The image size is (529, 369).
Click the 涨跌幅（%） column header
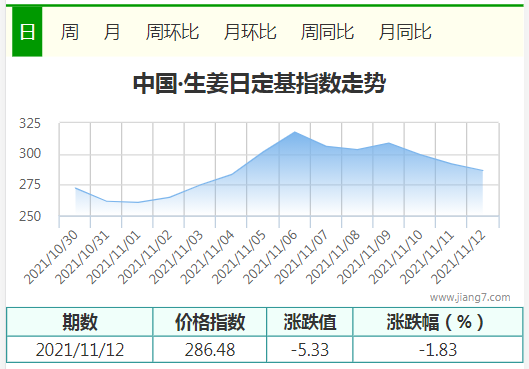pos(438,322)
